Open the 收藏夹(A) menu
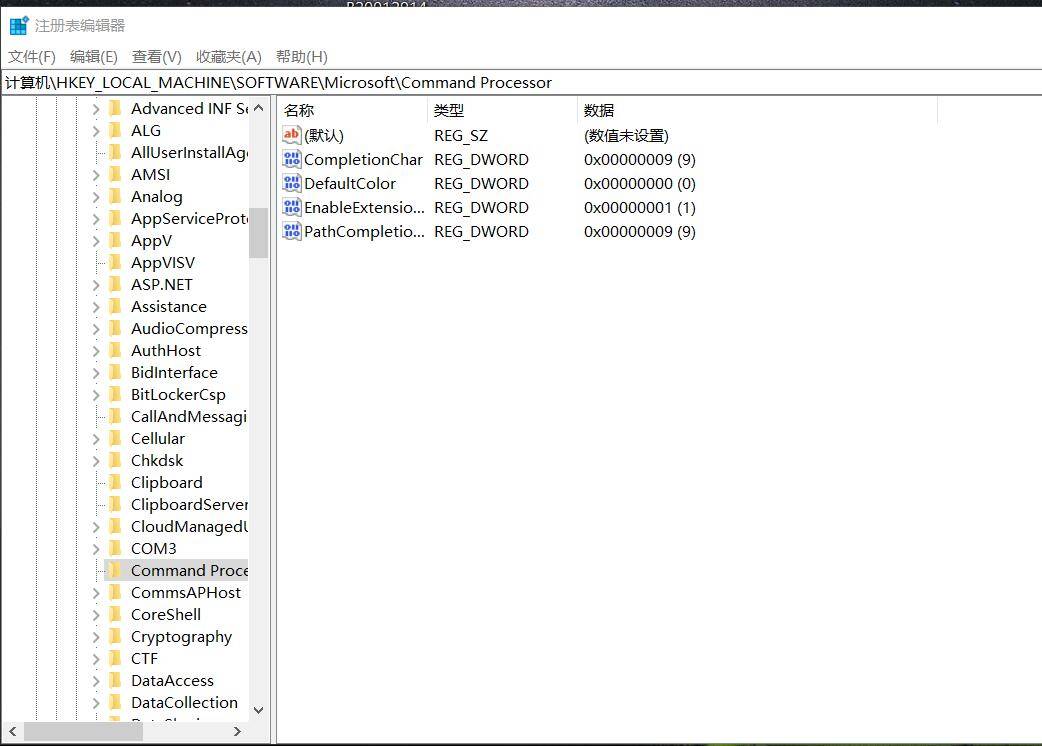Image resolution: width=1042 pixels, height=746 pixels. (x=229, y=57)
